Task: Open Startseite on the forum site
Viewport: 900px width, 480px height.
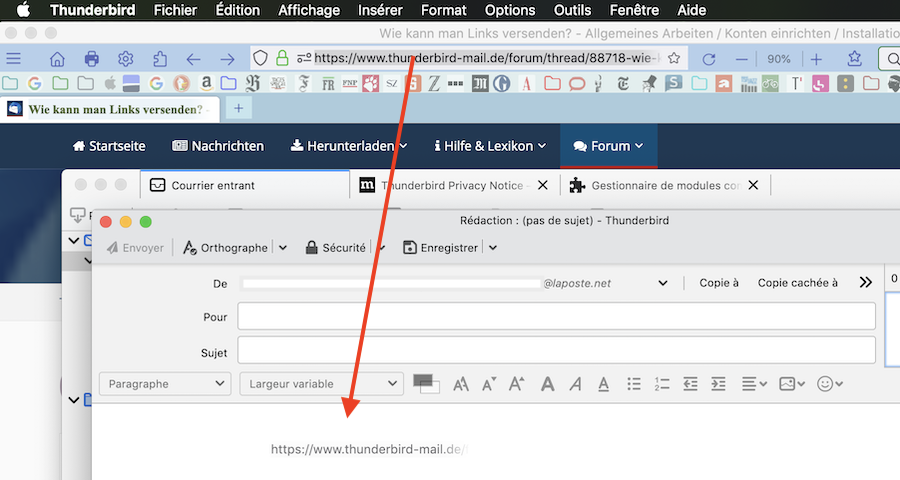Action: point(109,146)
